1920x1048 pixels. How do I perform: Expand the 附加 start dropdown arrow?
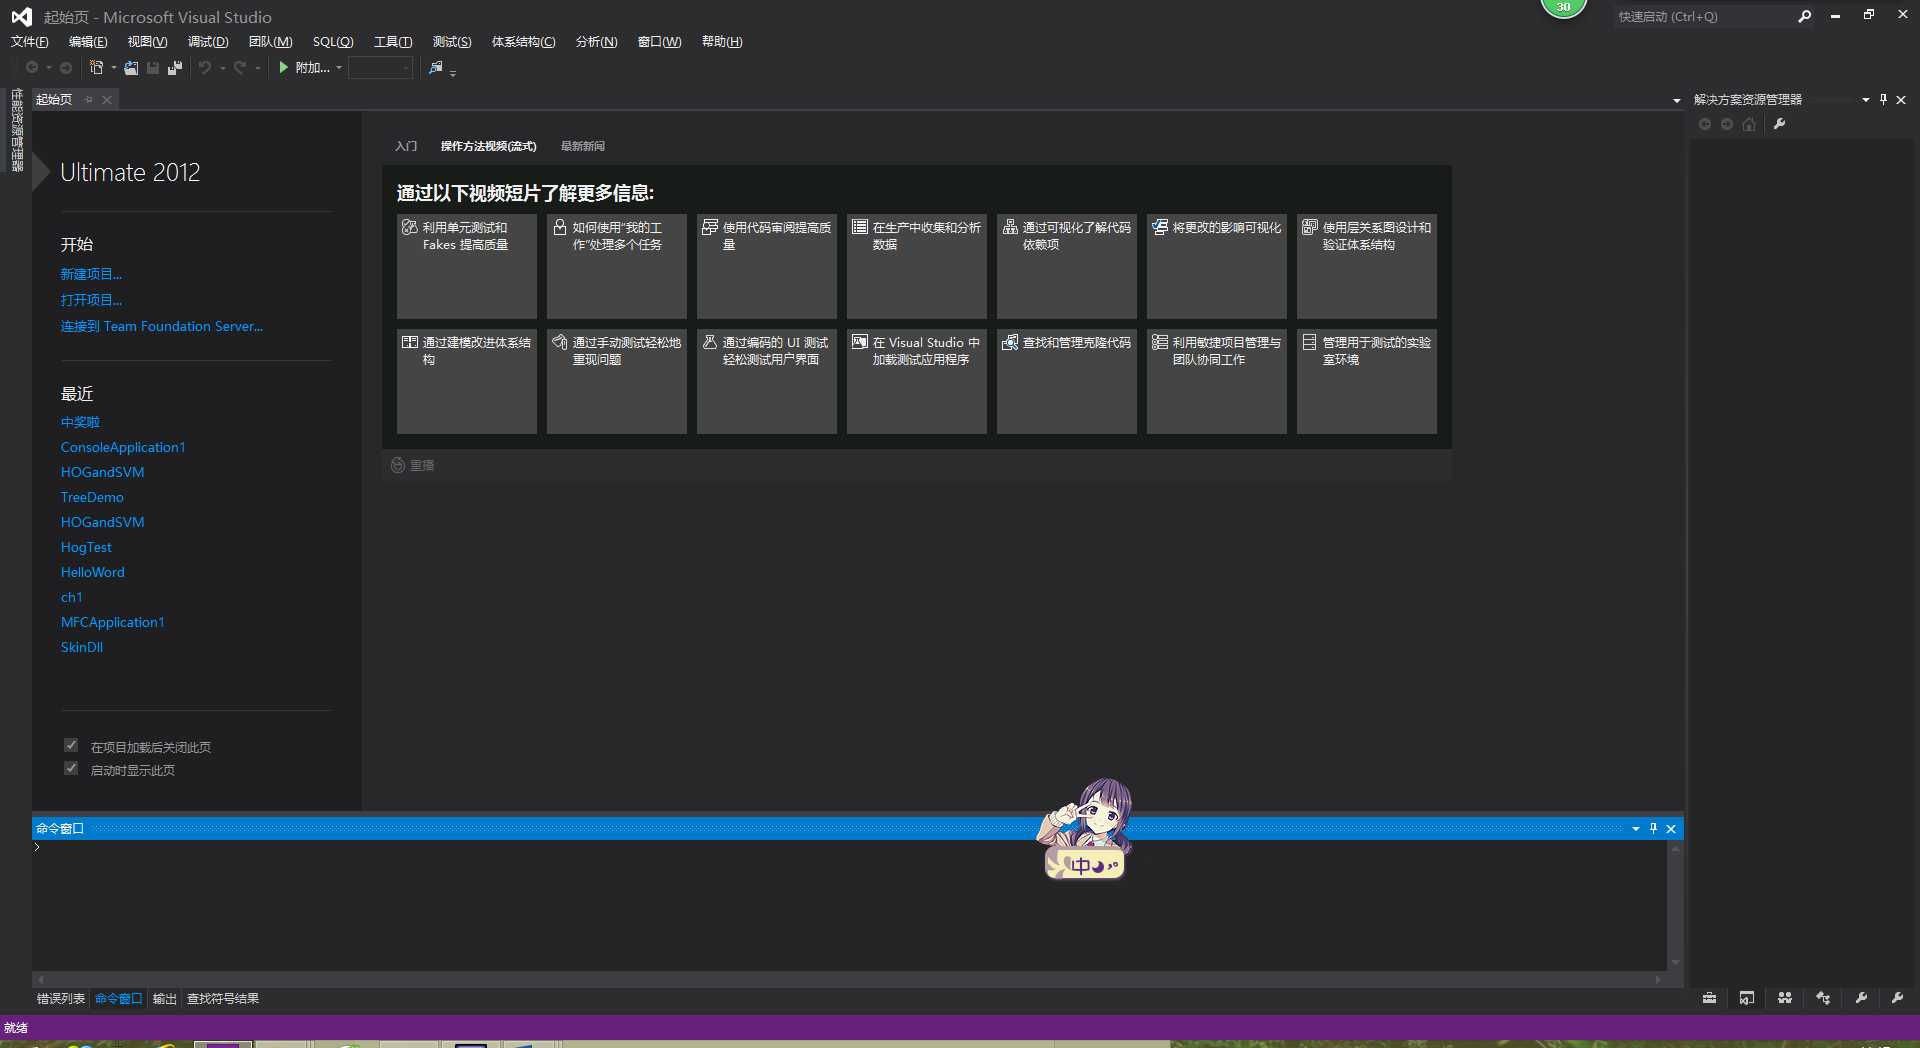click(339, 68)
